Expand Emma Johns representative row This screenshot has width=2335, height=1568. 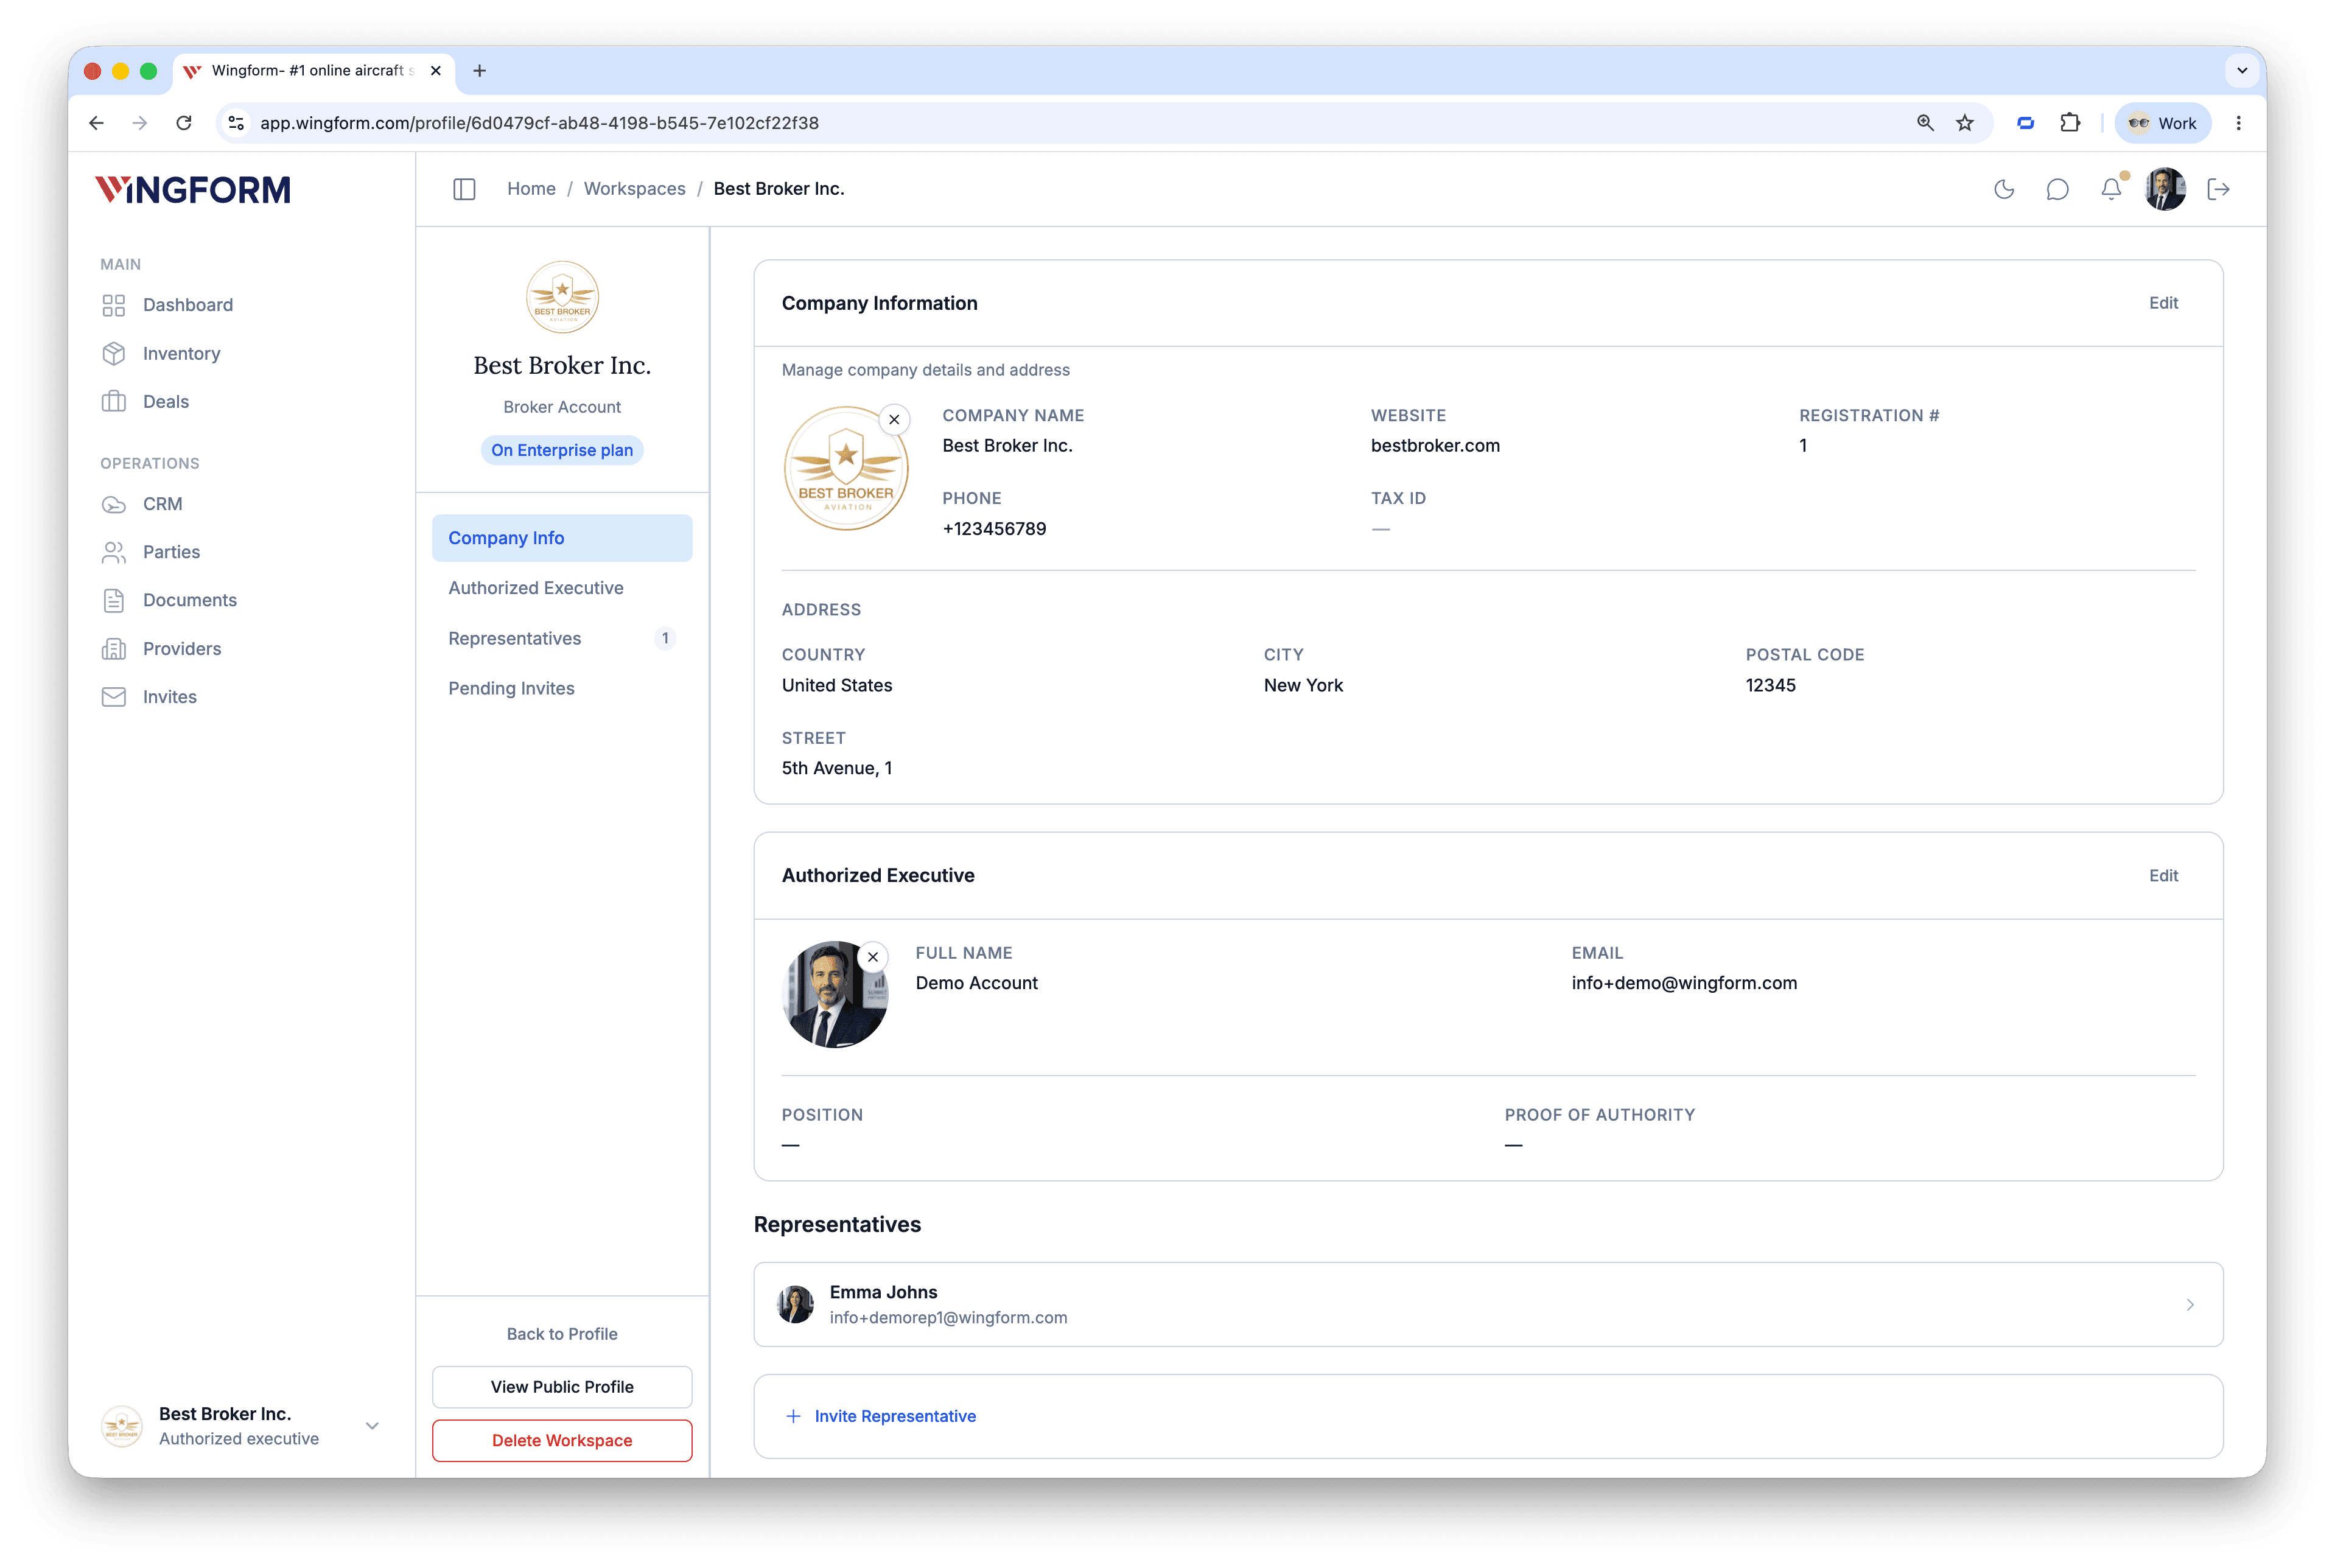tap(1488, 1305)
